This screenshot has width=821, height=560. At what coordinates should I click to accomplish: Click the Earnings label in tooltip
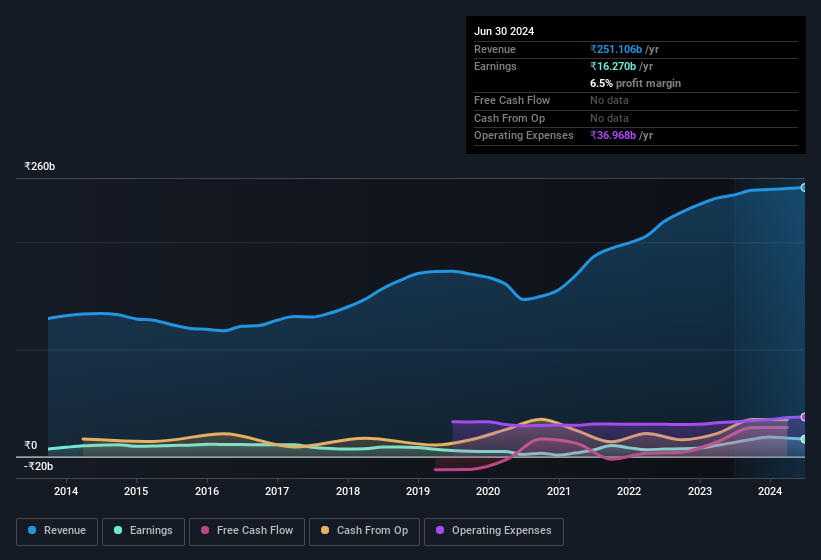pyautogui.click(x=495, y=66)
